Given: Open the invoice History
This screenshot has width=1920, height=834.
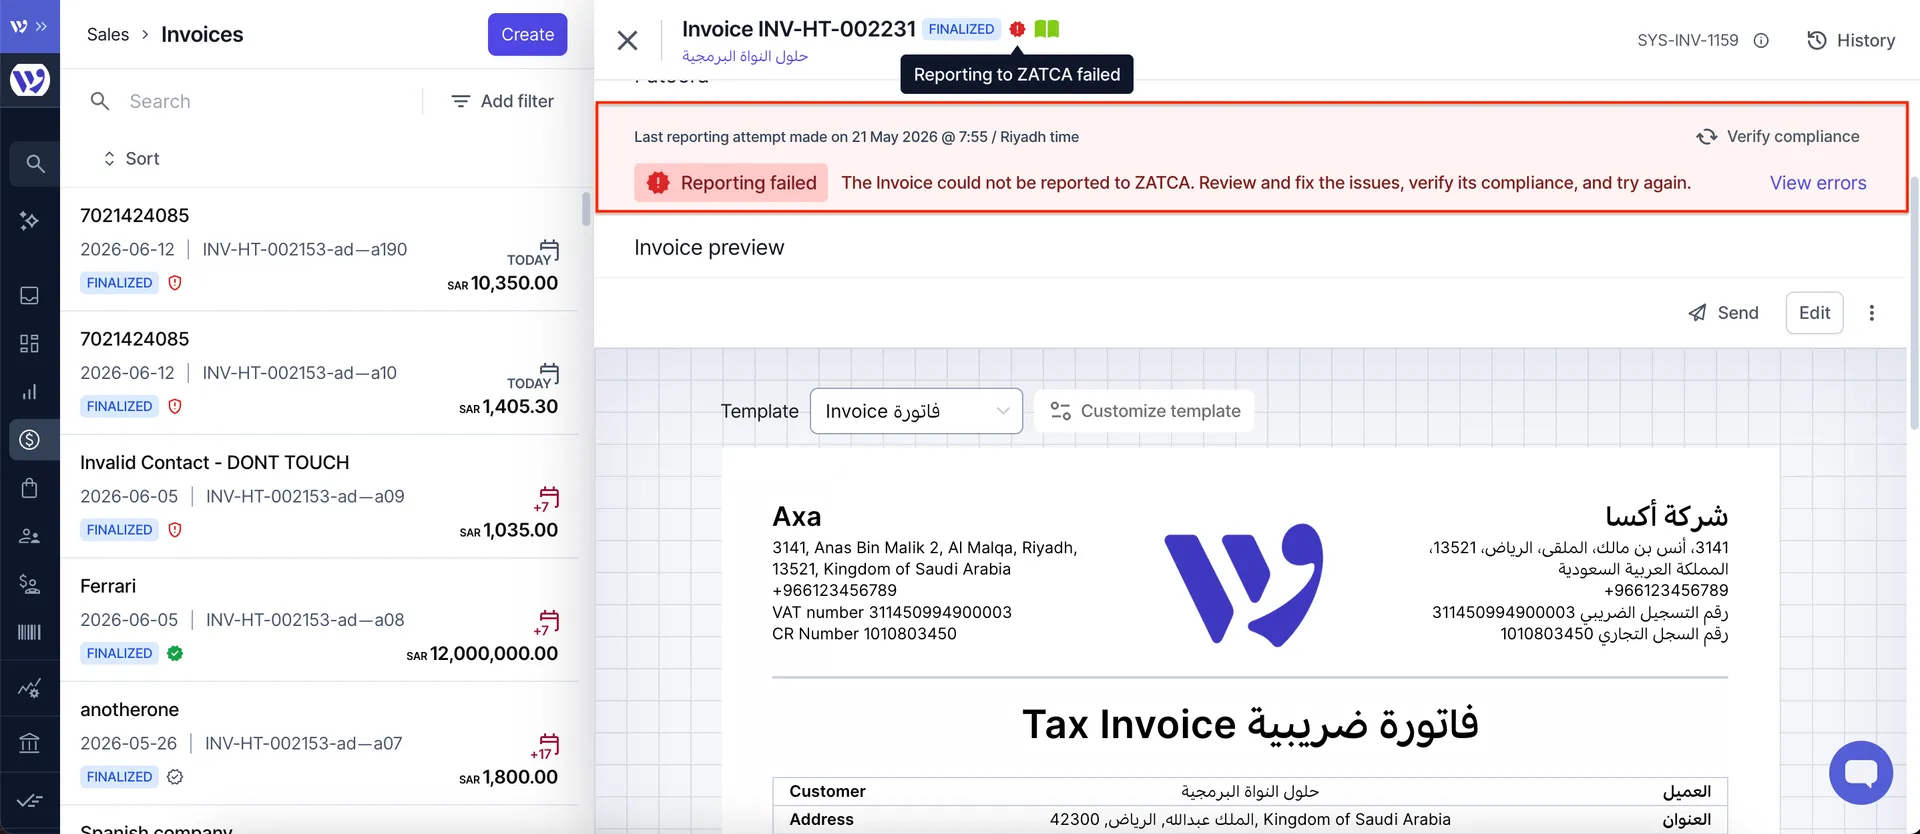Looking at the screenshot, I should pos(1851,40).
